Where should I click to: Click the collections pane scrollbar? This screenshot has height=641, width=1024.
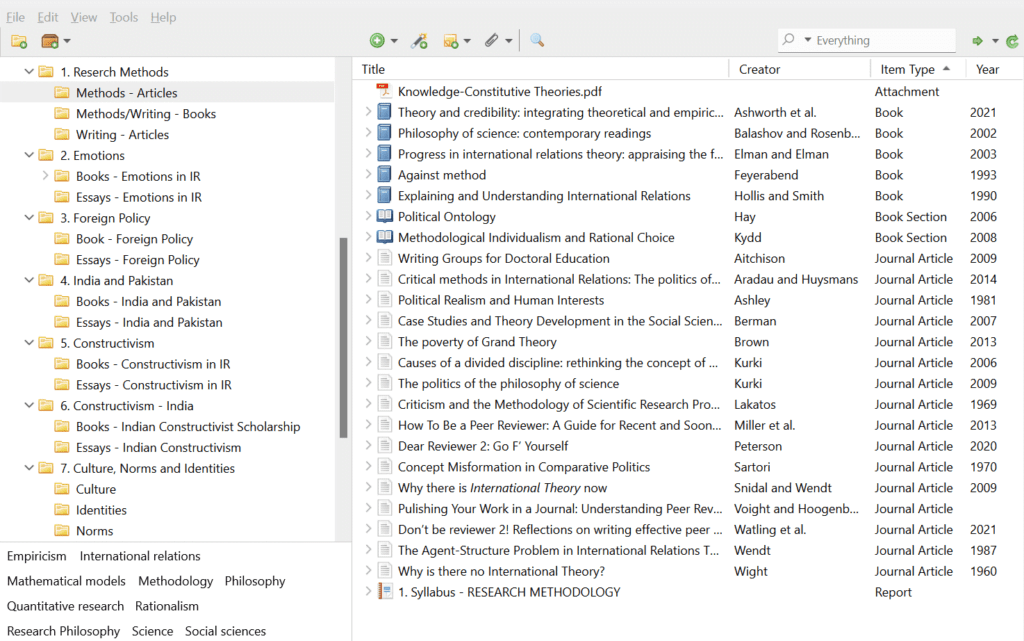point(344,337)
